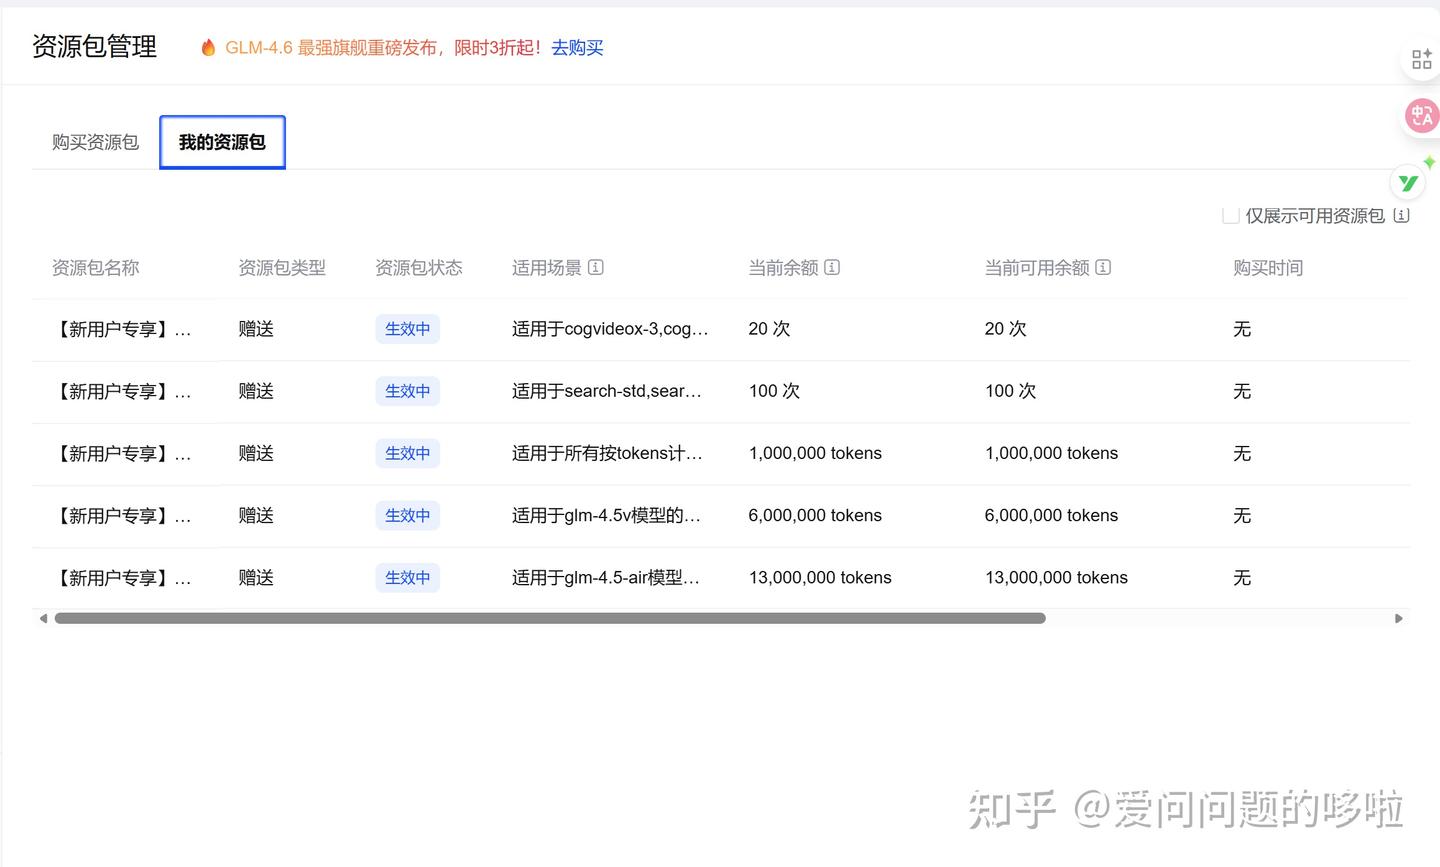Viewport: 1440px width, 867px height.
Task: Click the 20 次 value under 当前余额
Action: (769, 329)
